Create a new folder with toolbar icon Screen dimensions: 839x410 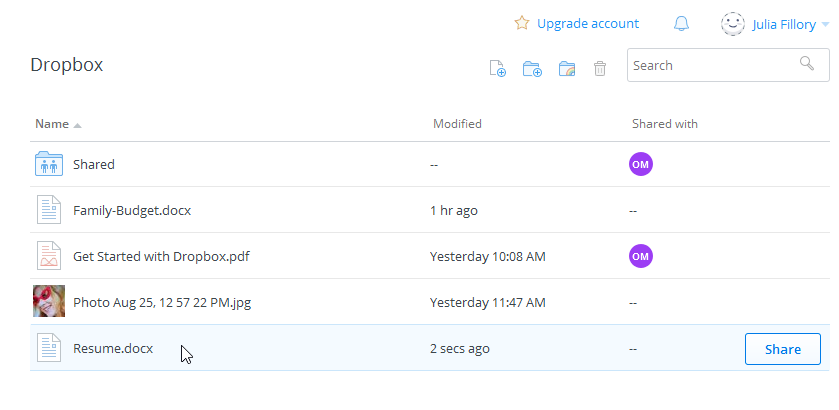[532, 68]
